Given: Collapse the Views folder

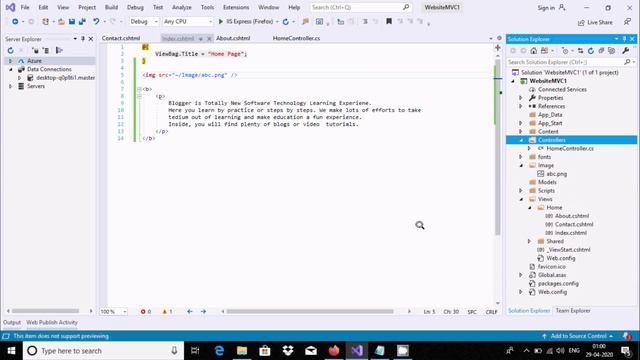Looking at the screenshot, I should [x=521, y=199].
